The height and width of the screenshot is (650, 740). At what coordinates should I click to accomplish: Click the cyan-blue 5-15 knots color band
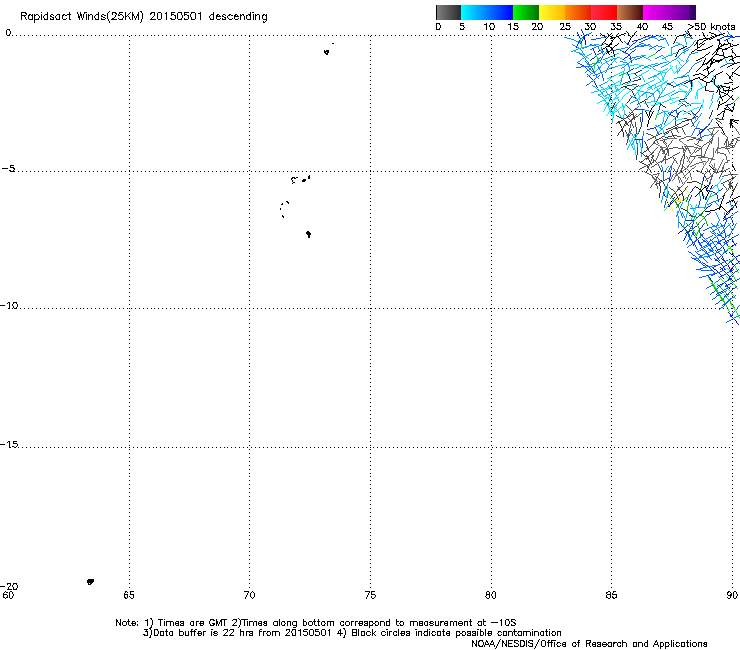487,12
